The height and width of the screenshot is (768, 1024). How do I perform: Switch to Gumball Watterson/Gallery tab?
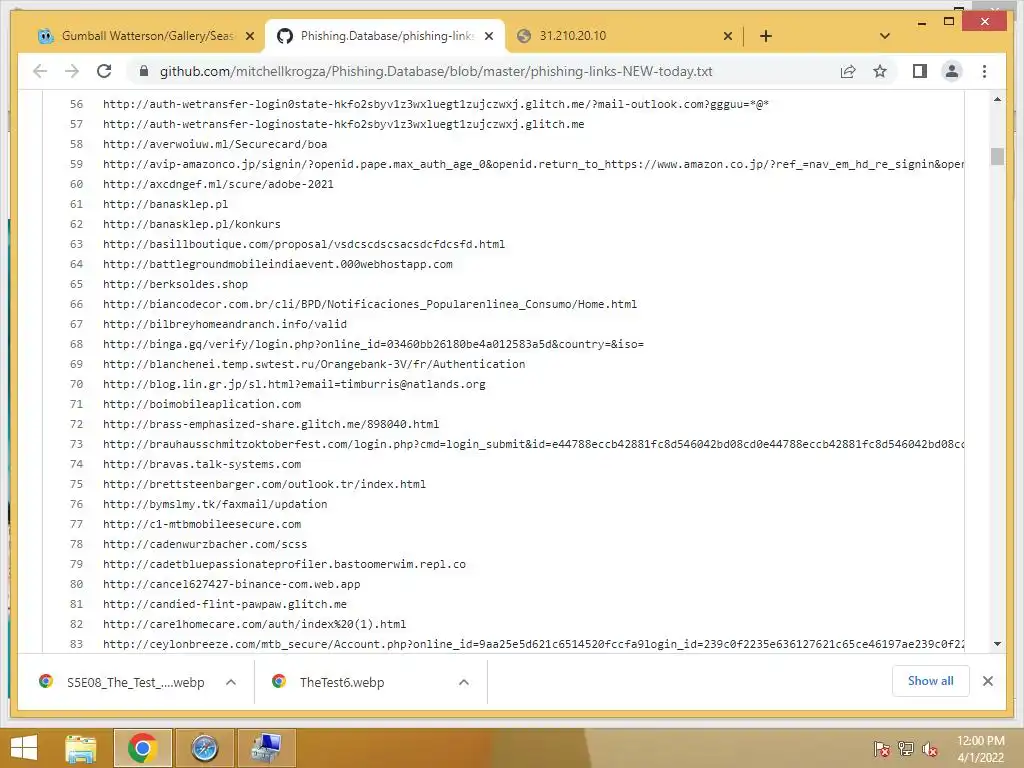[x=146, y=36]
